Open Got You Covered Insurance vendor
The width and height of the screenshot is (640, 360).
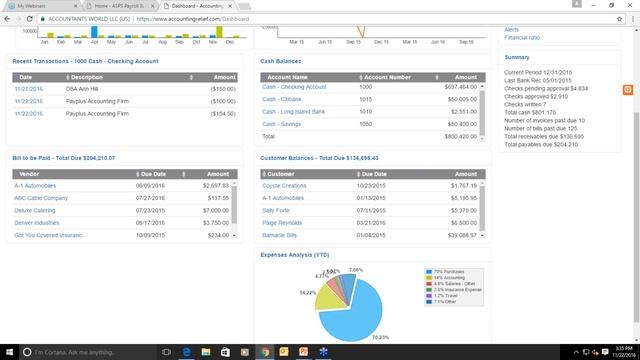pyautogui.click(x=49, y=235)
